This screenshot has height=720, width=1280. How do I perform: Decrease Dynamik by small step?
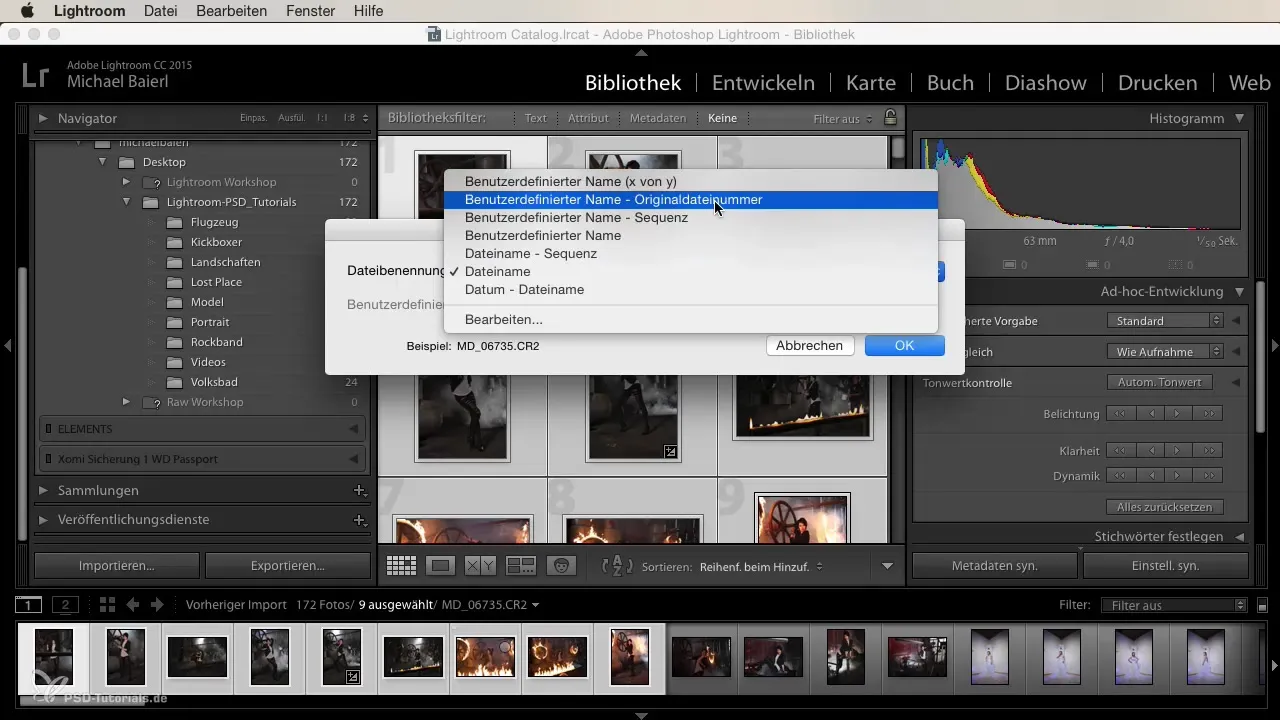[1150, 476]
